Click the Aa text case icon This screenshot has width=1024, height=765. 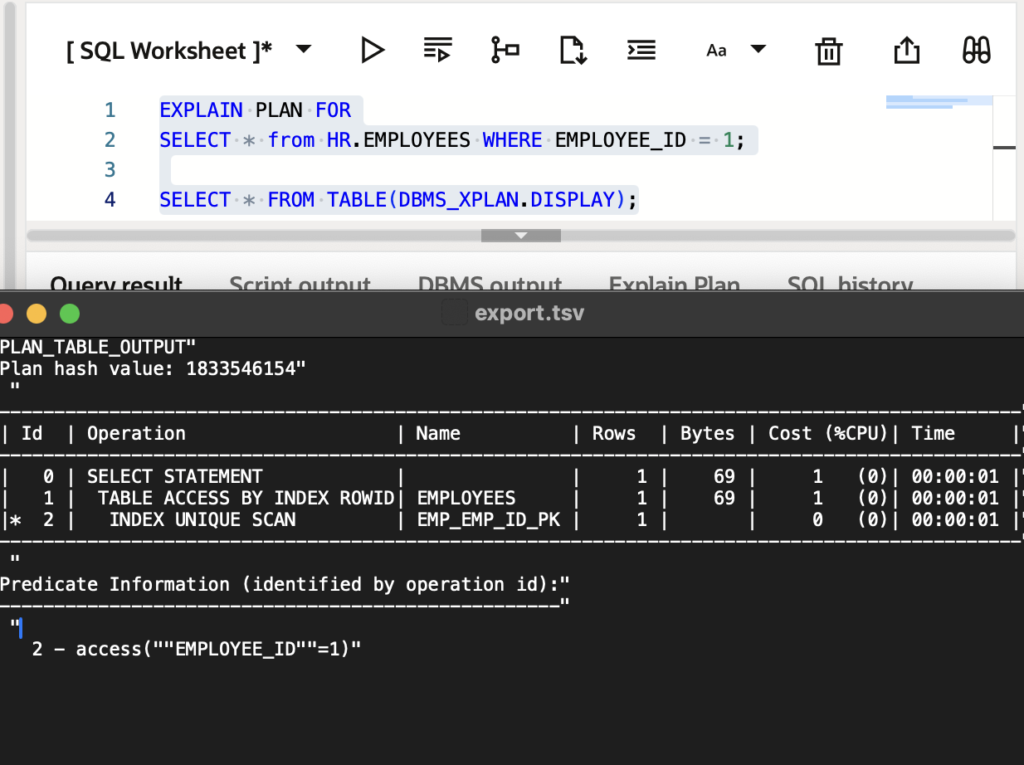click(x=716, y=50)
